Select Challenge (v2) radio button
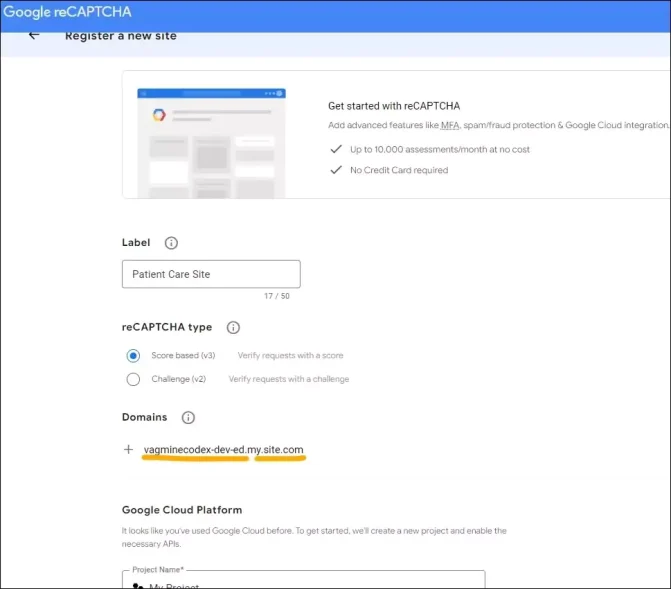The image size is (671, 589). pyautogui.click(x=133, y=379)
